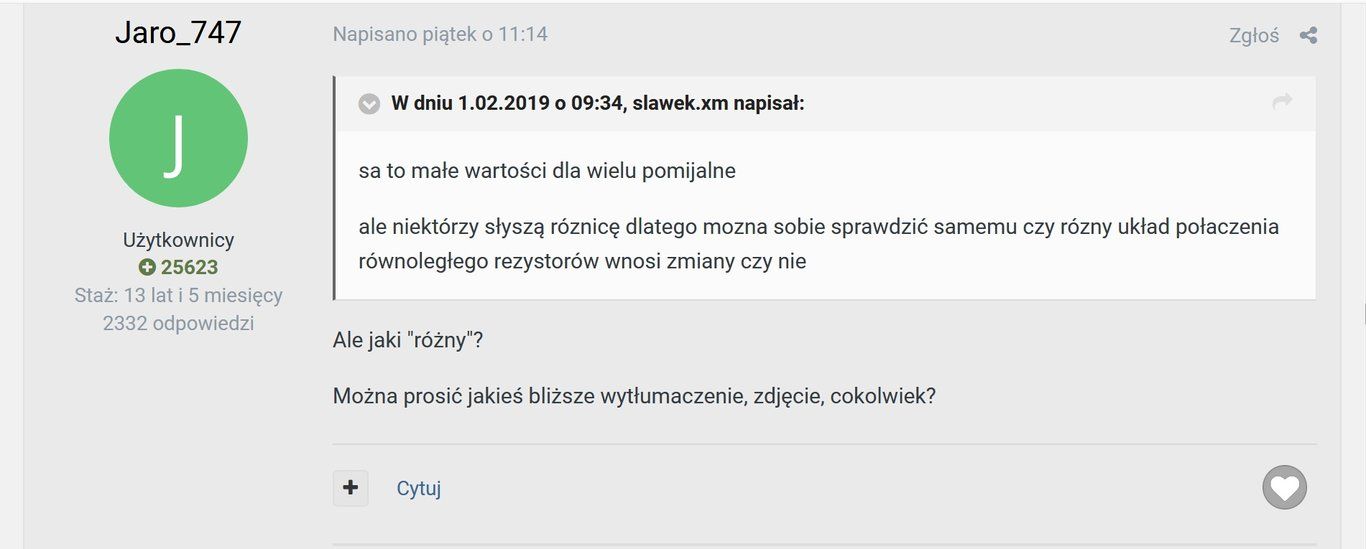
Task: Click the quoted line about rezystorów
Action: (x=583, y=262)
